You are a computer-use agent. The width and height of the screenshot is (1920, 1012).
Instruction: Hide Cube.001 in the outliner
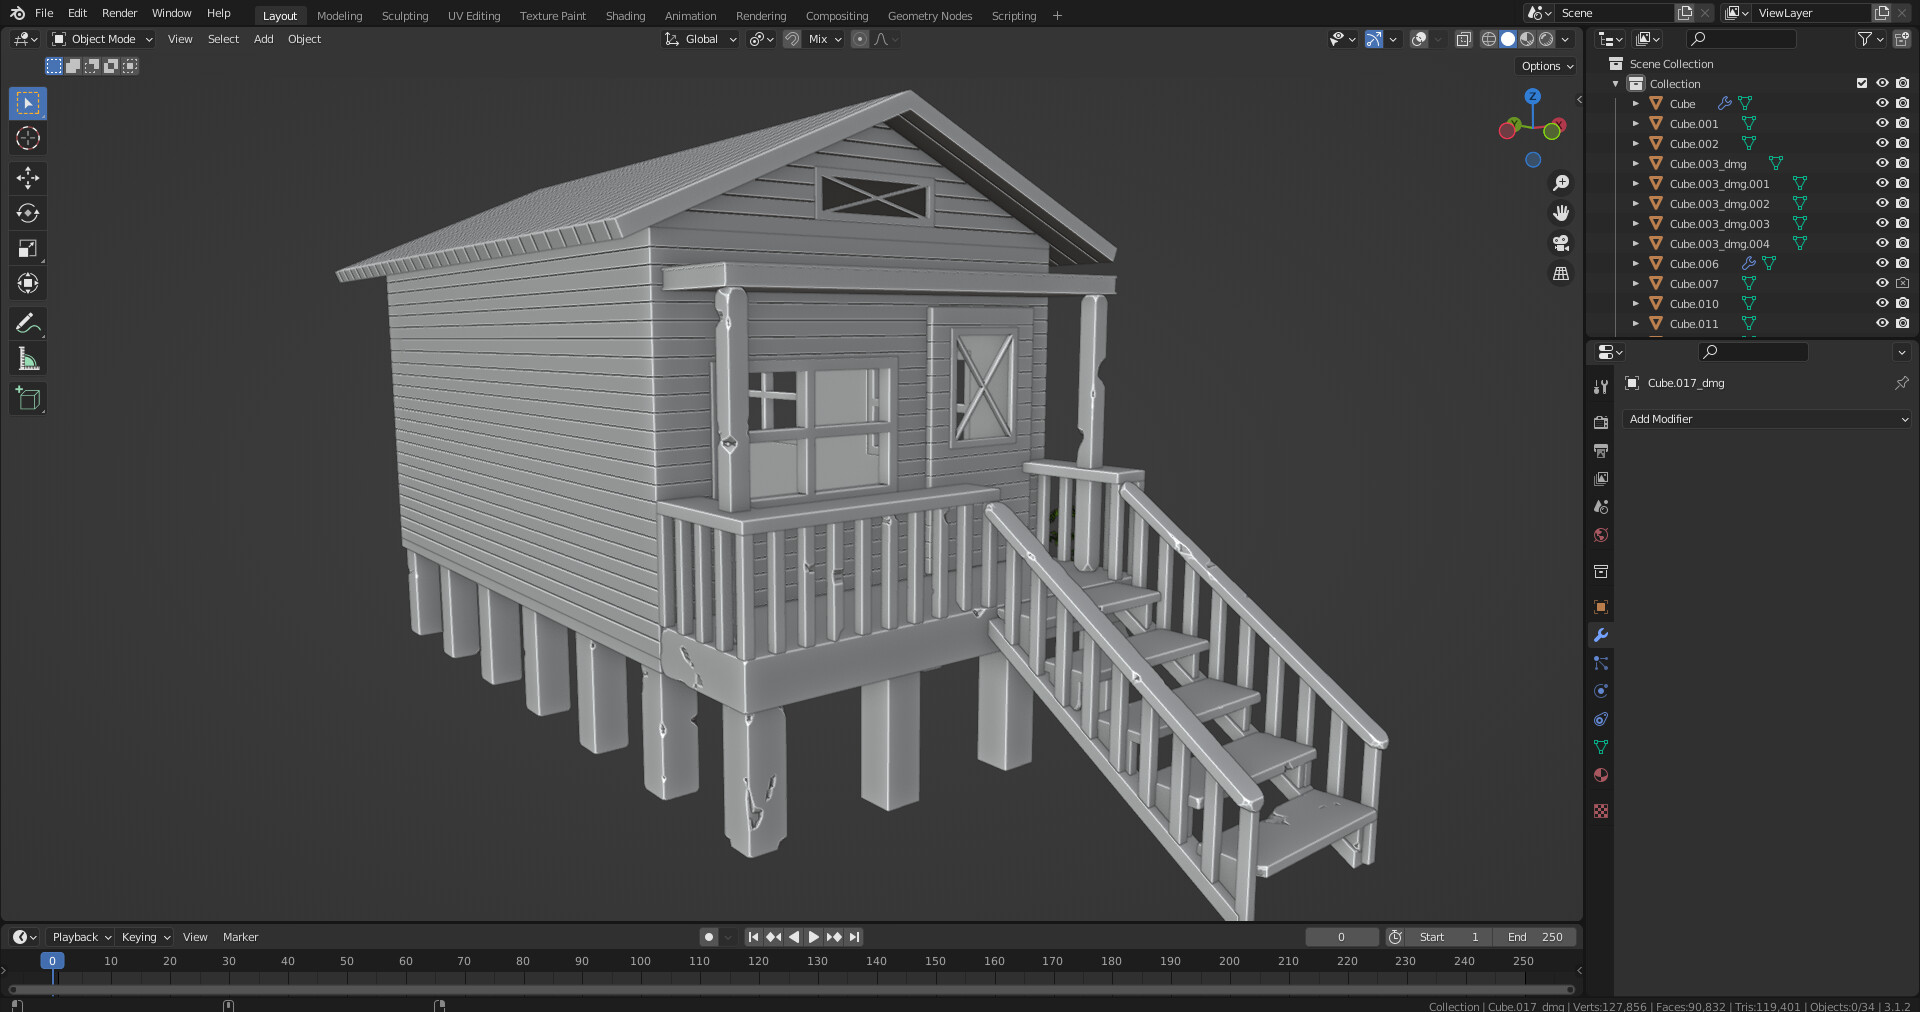coord(1881,124)
